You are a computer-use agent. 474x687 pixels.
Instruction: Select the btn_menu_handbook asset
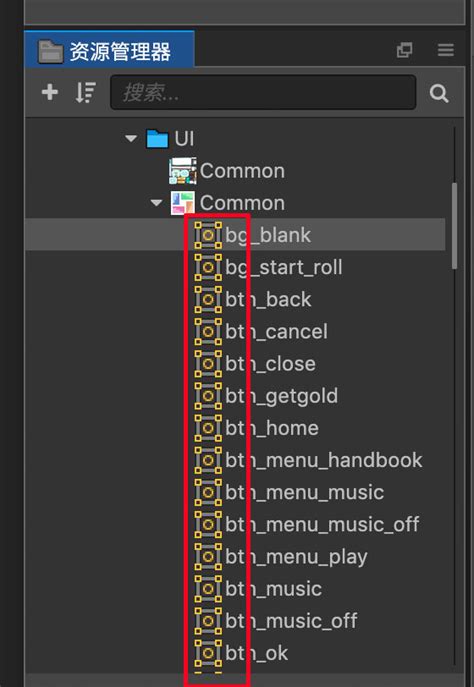click(x=324, y=460)
